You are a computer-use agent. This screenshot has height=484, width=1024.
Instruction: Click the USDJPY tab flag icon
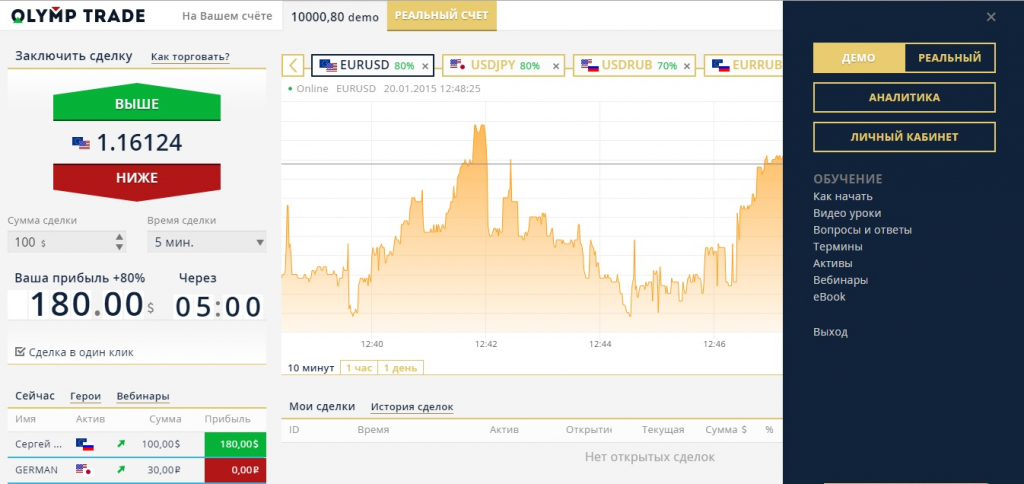458,65
